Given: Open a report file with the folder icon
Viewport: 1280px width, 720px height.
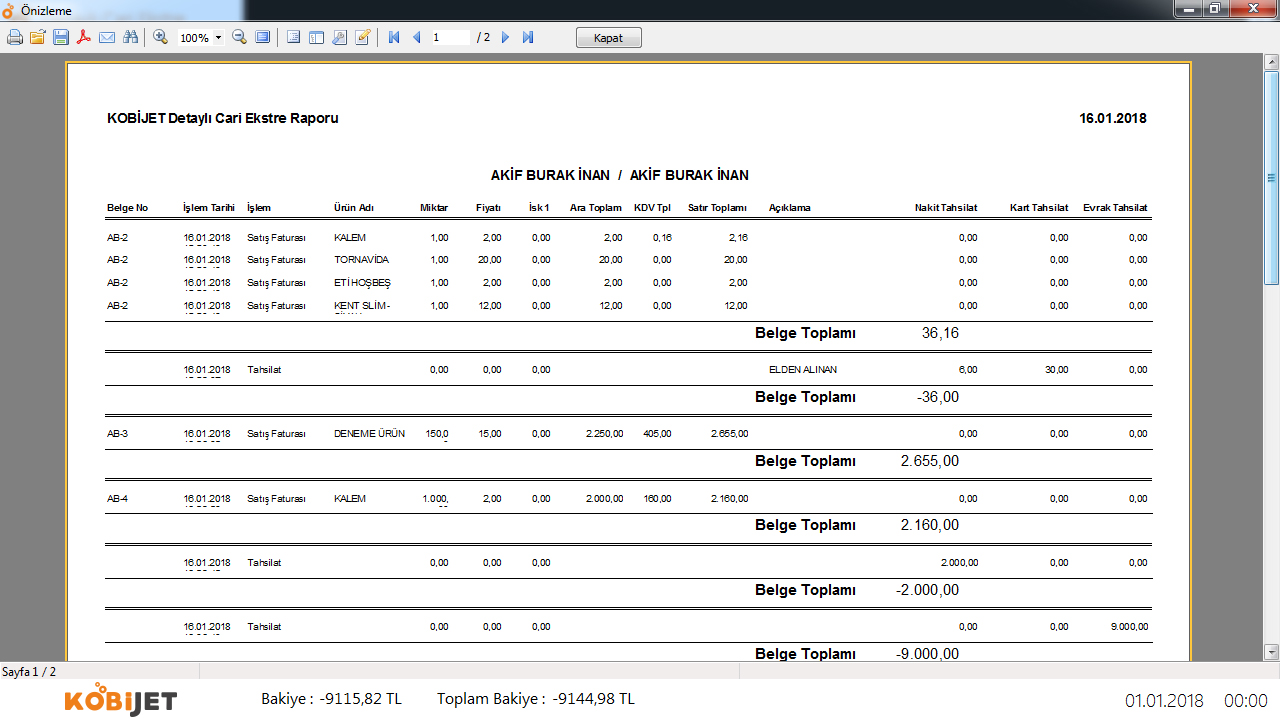Looking at the screenshot, I should [x=38, y=37].
